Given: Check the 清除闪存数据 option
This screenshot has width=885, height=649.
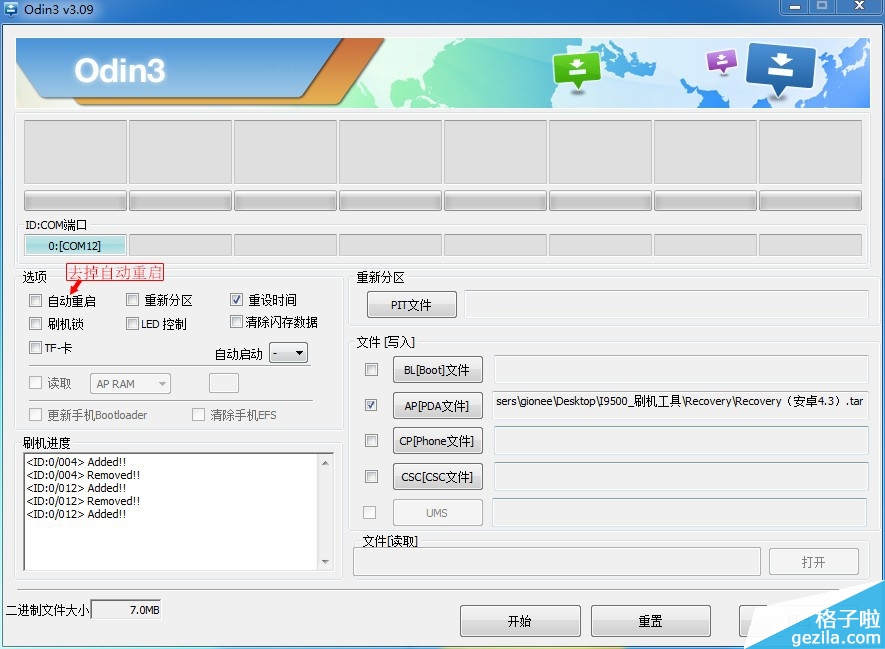Looking at the screenshot, I should click(236, 322).
